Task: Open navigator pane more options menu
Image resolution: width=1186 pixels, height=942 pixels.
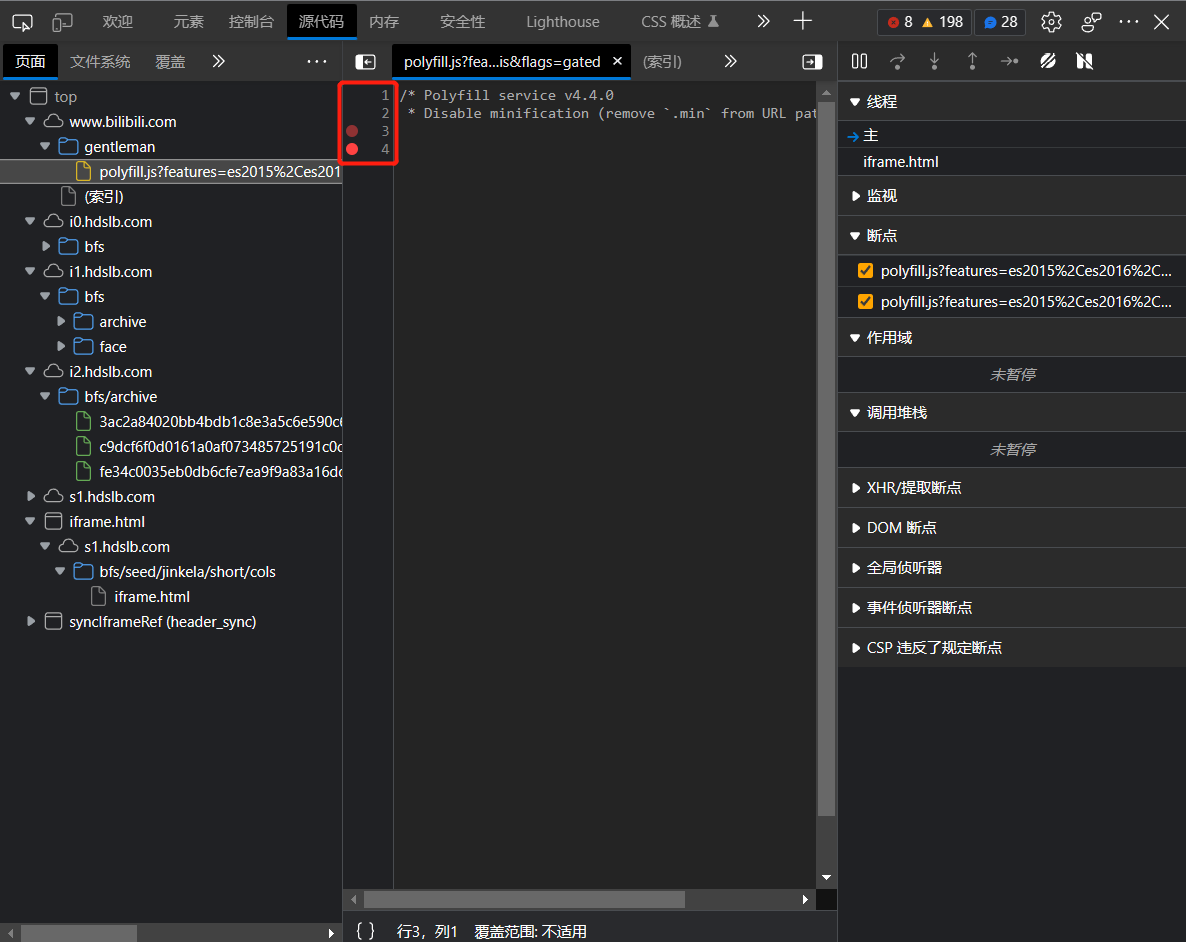Action: click(x=317, y=61)
